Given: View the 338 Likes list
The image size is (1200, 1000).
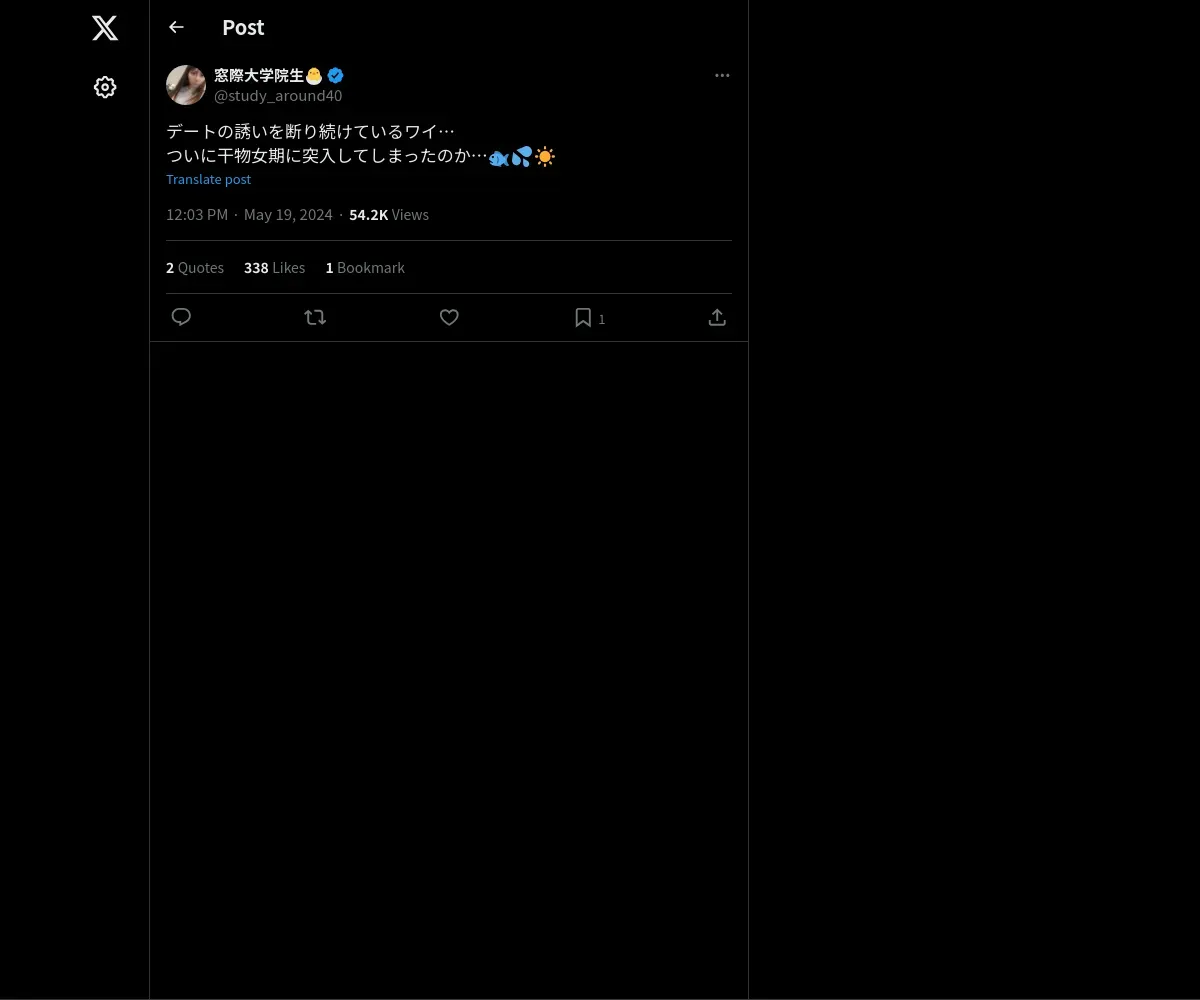Looking at the screenshot, I should [274, 267].
